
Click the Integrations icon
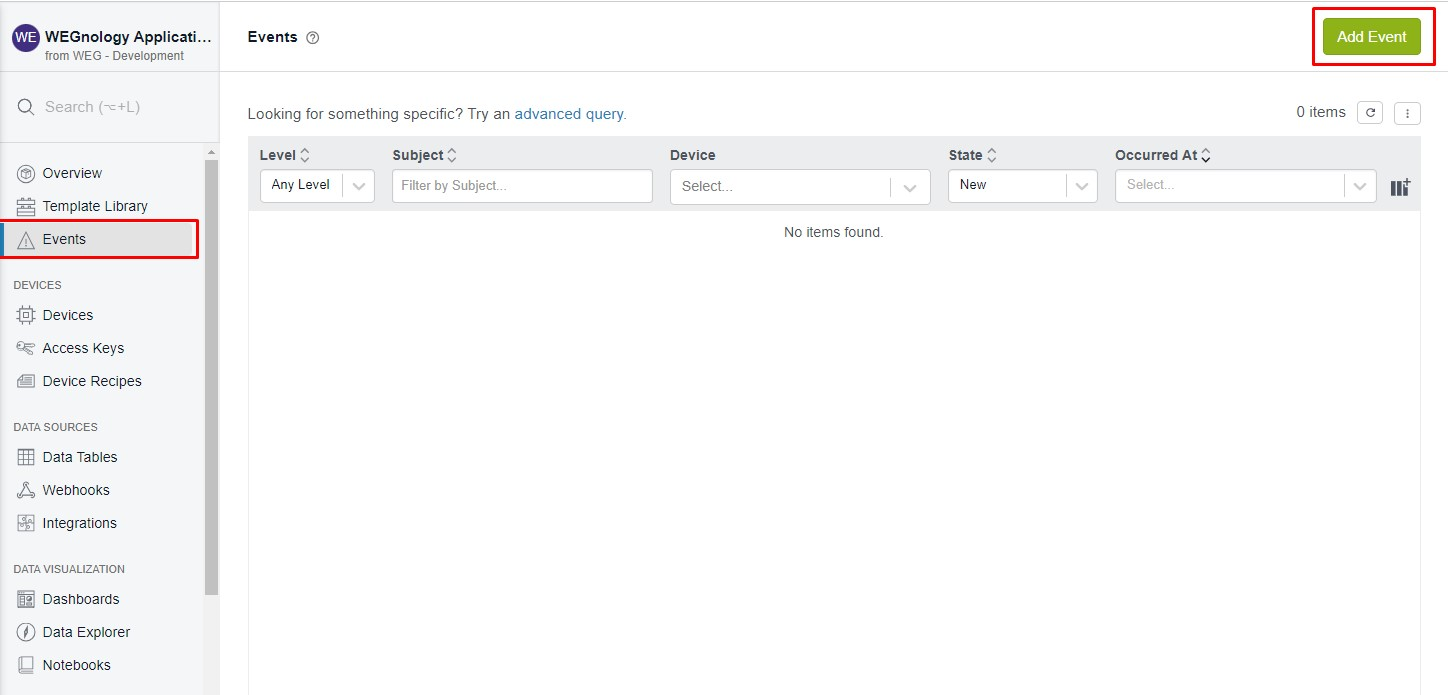tap(26, 523)
